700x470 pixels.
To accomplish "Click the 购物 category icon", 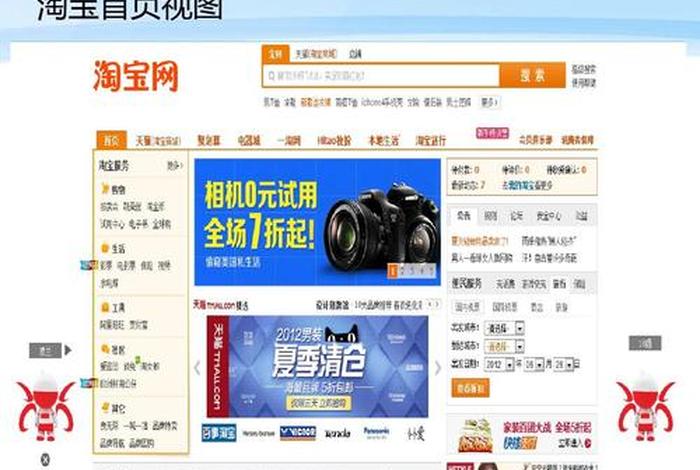I will pyautogui.click(x=105, y=188).
